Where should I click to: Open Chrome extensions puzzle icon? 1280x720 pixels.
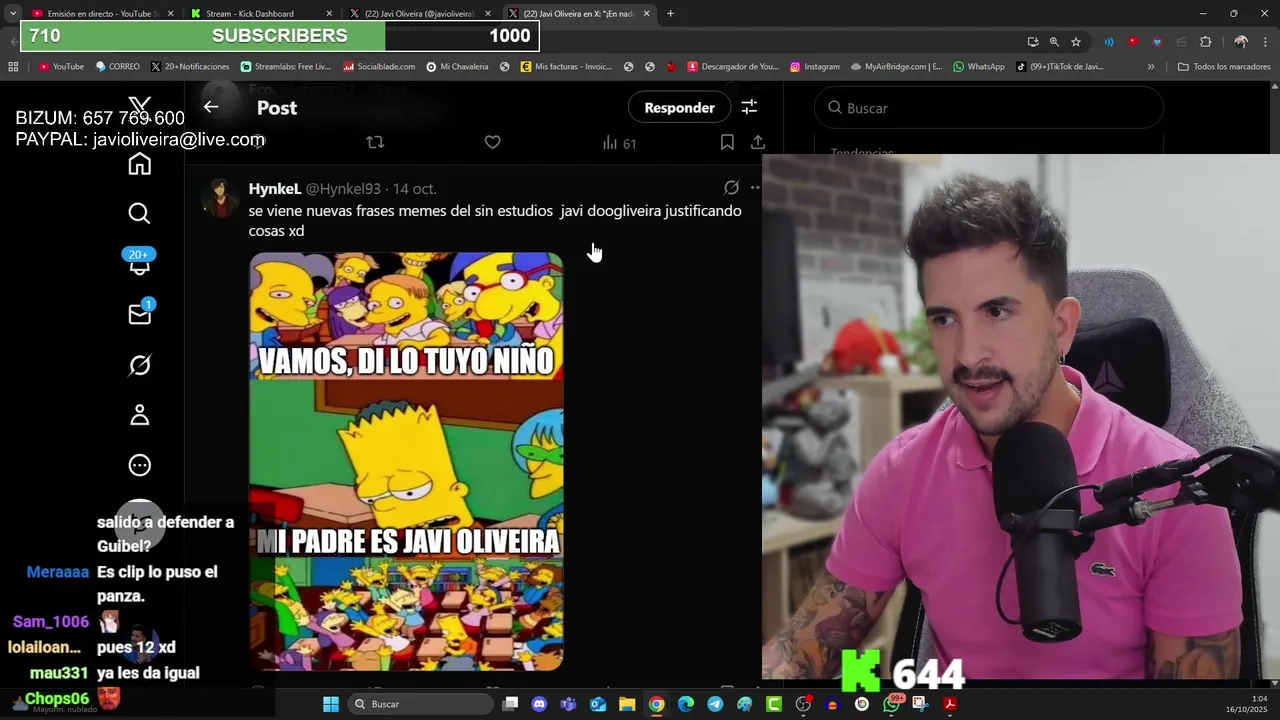tap(1205, 41)
